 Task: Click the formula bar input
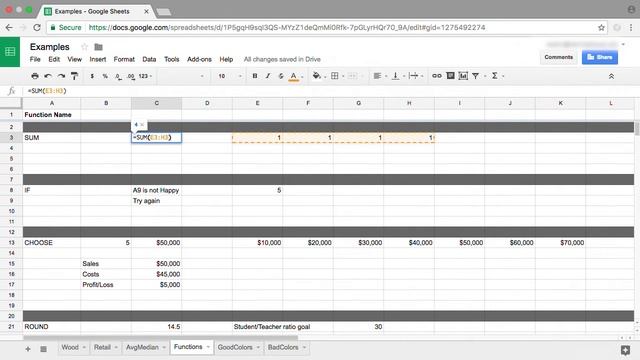coord(331,91)
